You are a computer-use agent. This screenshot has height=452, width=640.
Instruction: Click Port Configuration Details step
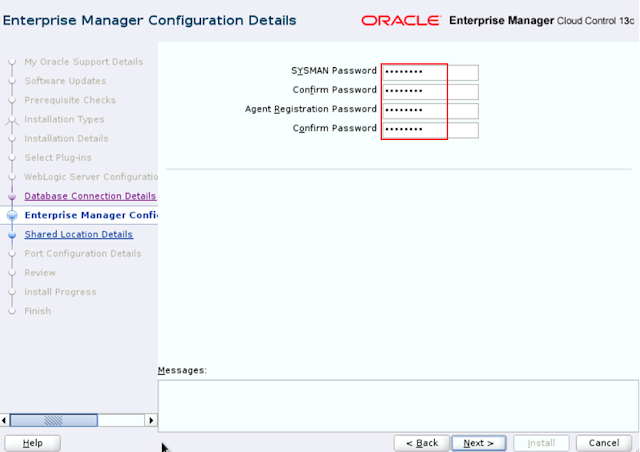click(83, 254)
